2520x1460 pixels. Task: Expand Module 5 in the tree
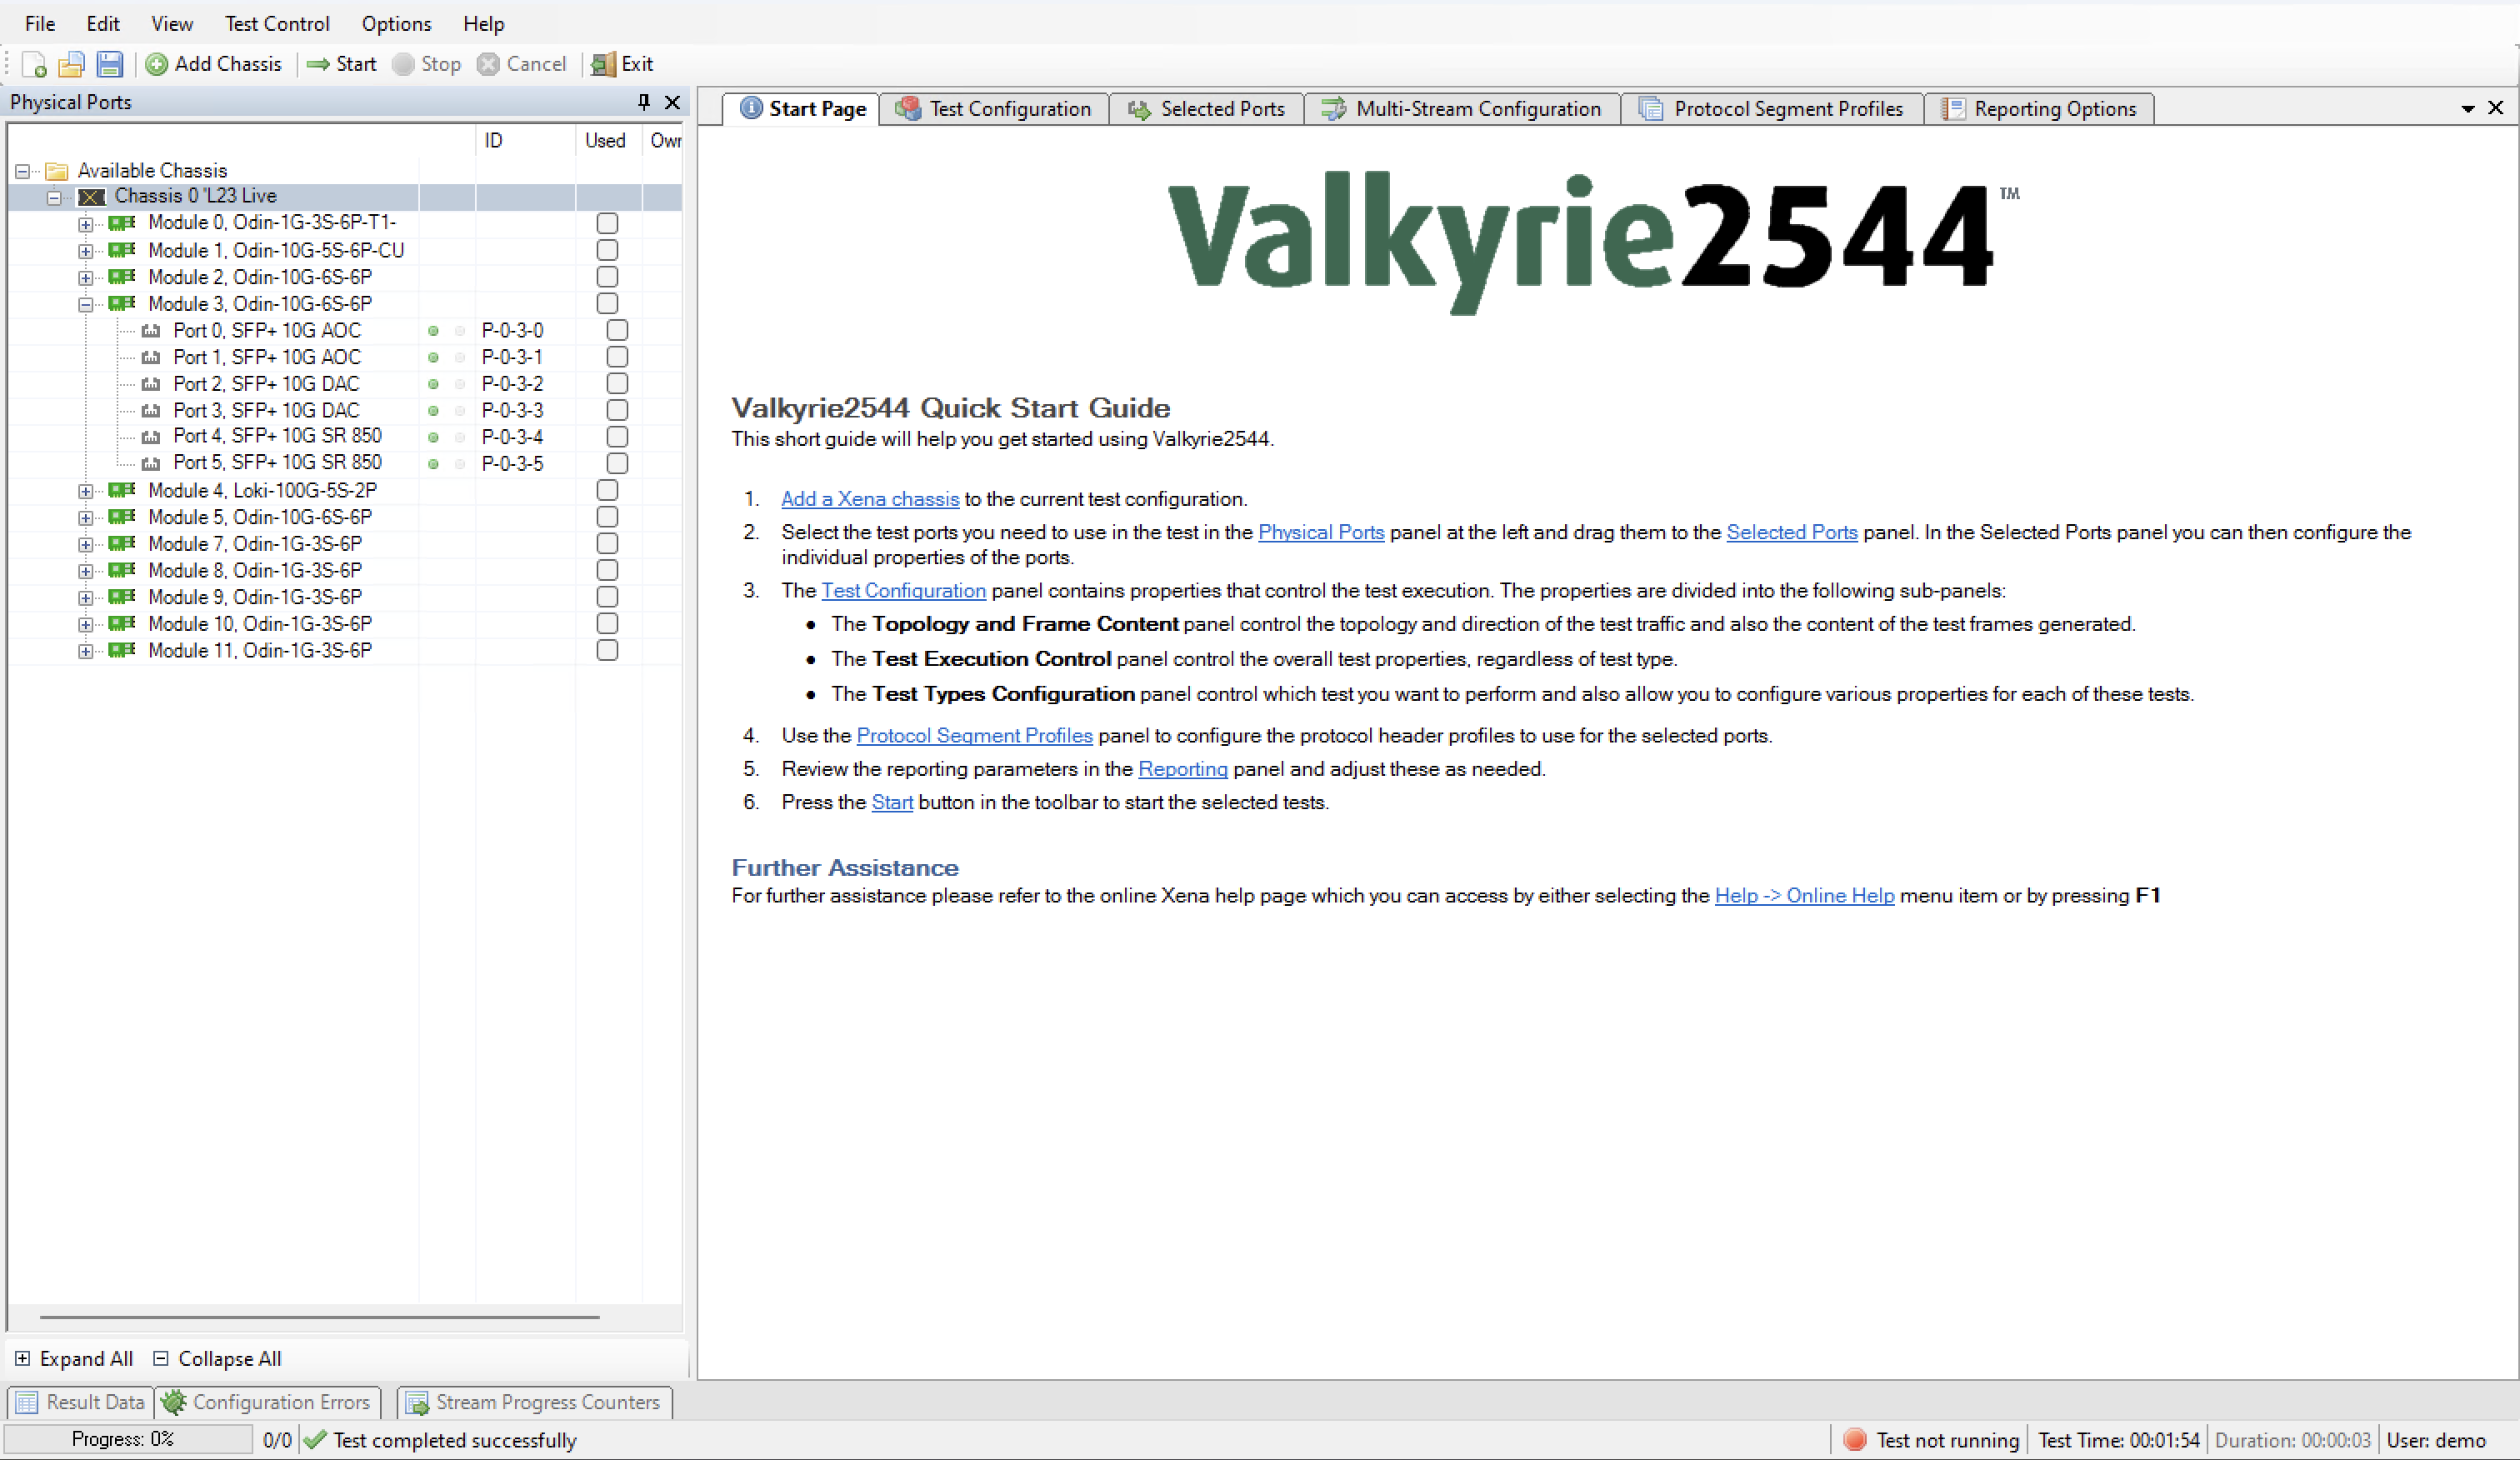(x=86, y=518)
